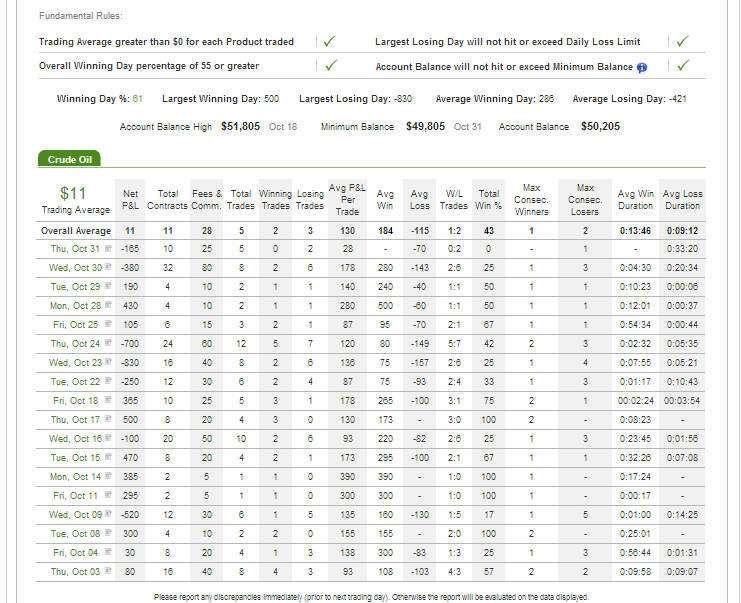Viewport: 741px width, 603px height.
Task: Click the Avg Win column header
Action: point(385,200)
